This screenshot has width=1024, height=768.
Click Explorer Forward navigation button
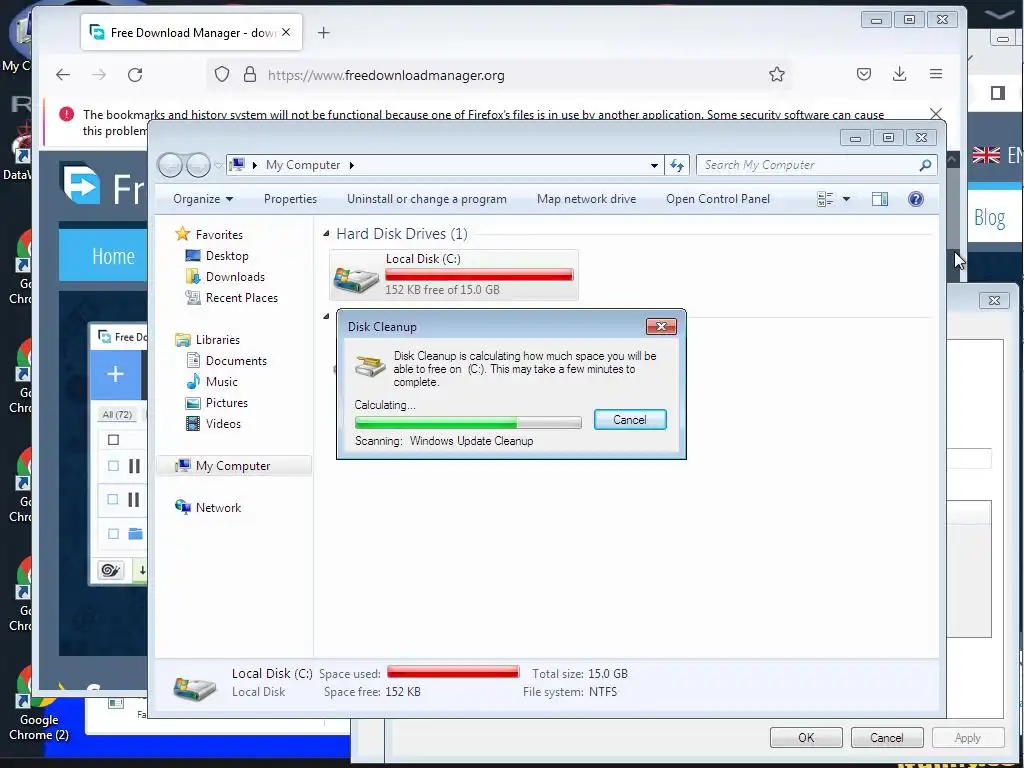click(198, 165)
